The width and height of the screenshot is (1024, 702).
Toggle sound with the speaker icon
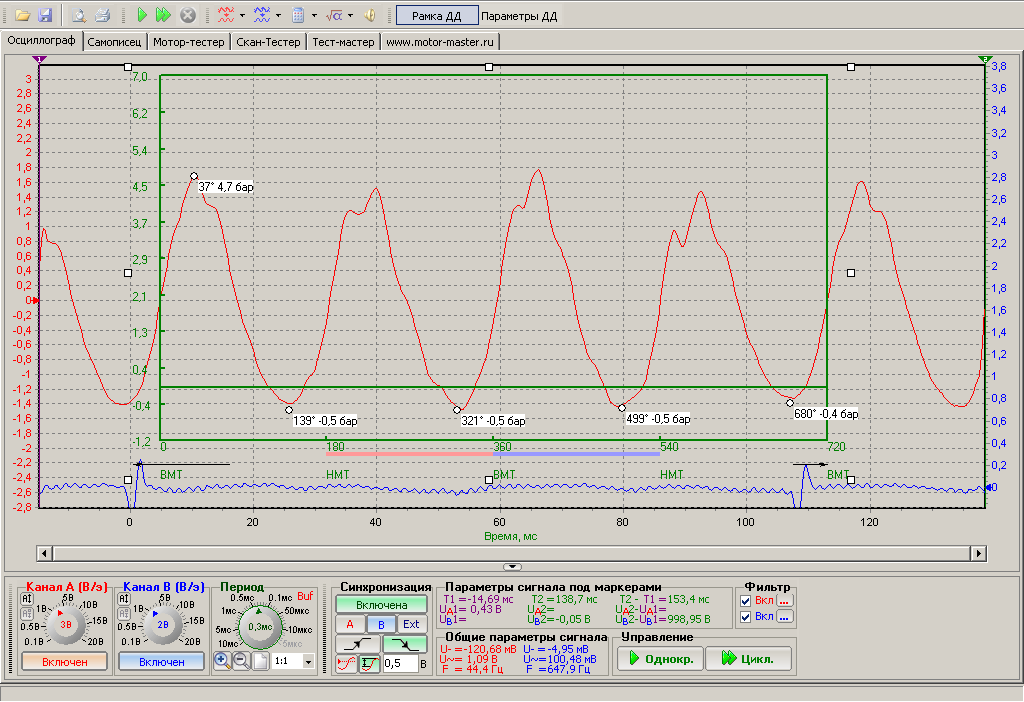click(x=370, y=15)
